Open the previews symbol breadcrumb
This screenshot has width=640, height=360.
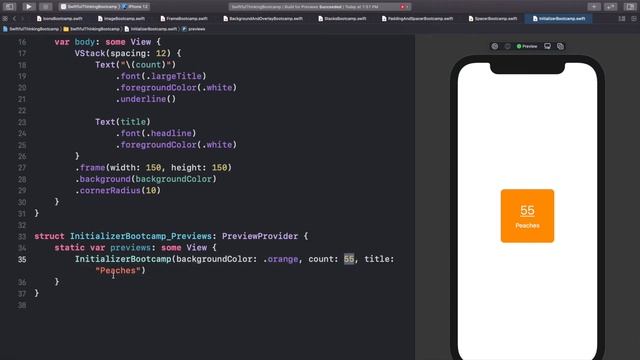[193, 29]
